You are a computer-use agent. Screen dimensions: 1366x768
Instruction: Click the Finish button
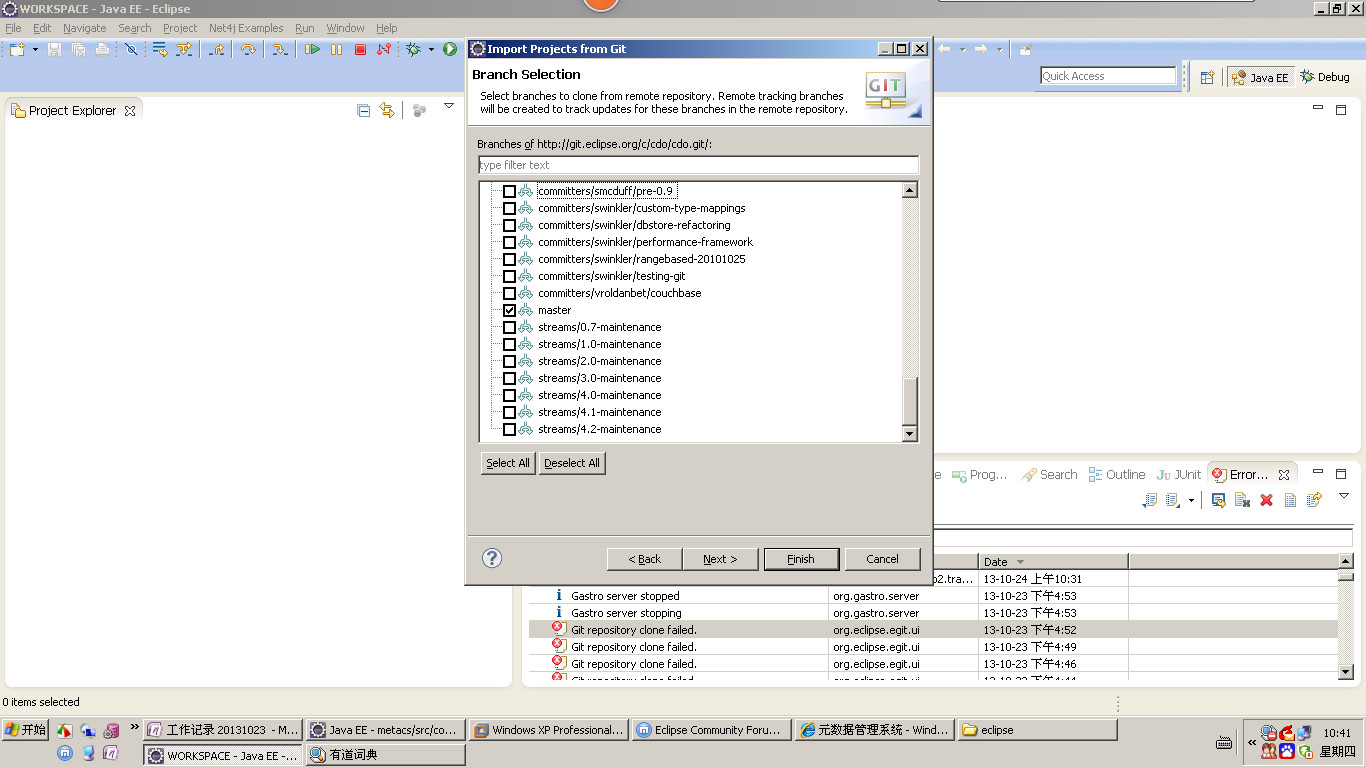[801, 559]
